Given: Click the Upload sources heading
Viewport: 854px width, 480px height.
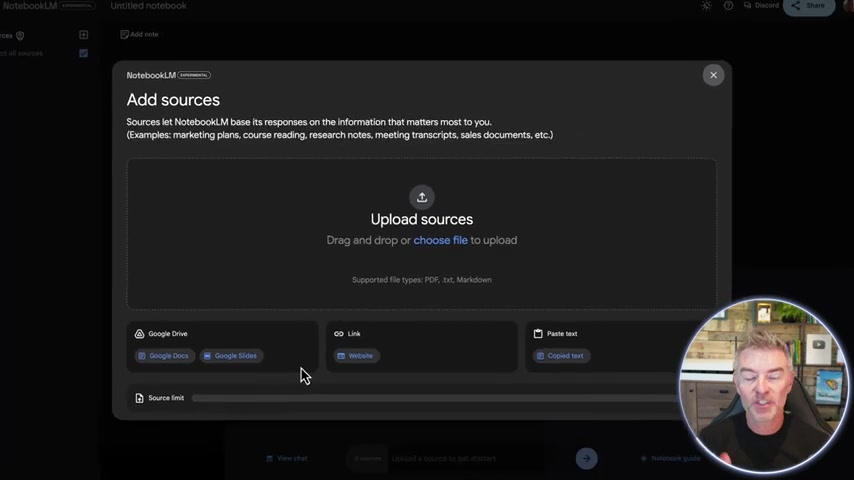Looking at the screenshot, I should pyautogui.click(x=422, y=220).
